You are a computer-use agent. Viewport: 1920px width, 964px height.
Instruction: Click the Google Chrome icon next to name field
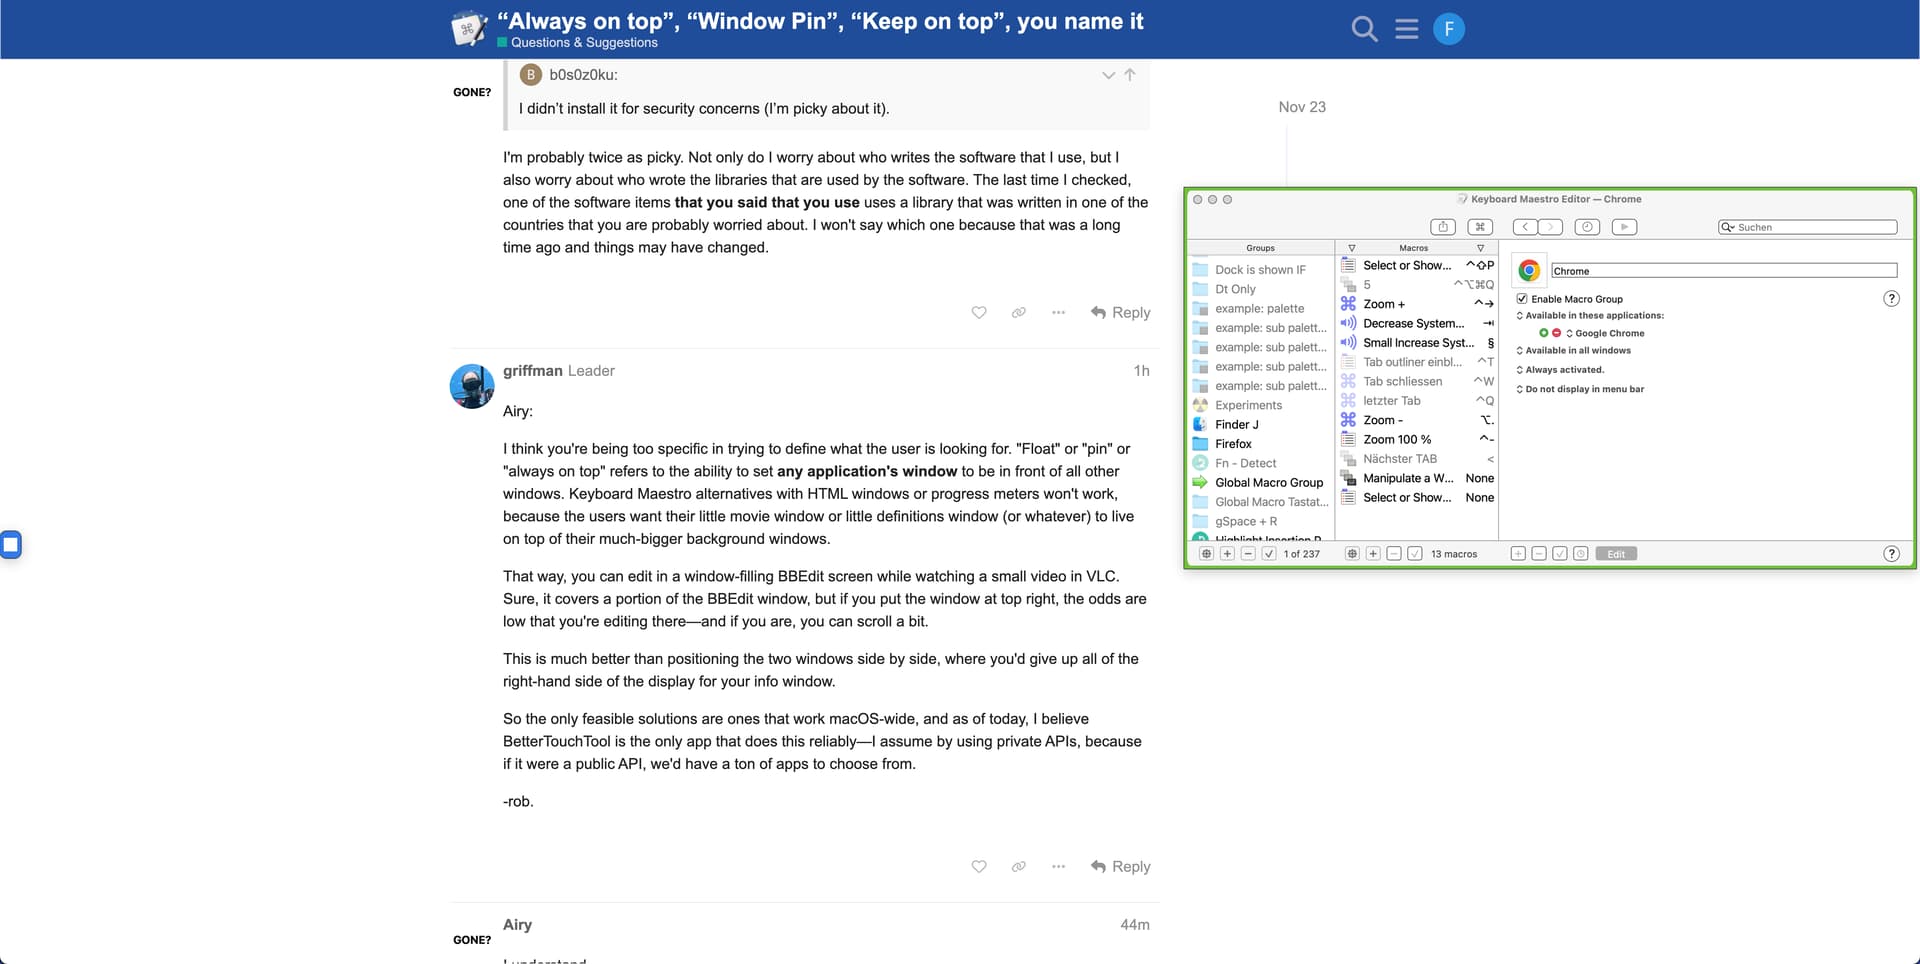[x=1528, y=270]
